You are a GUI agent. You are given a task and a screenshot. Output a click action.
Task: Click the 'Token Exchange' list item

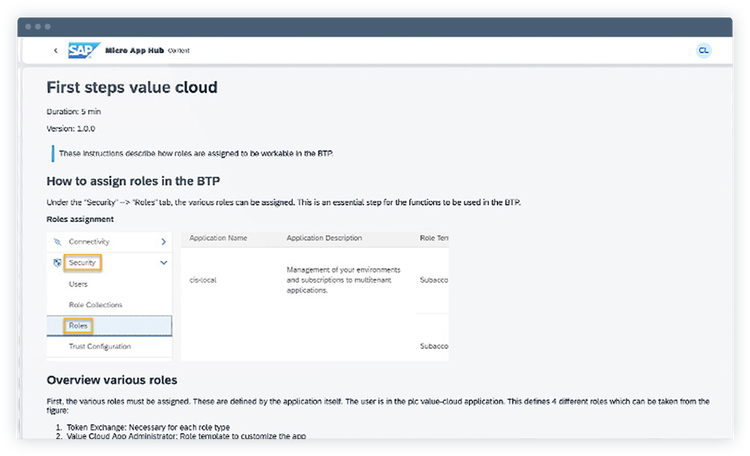point(148,427)
